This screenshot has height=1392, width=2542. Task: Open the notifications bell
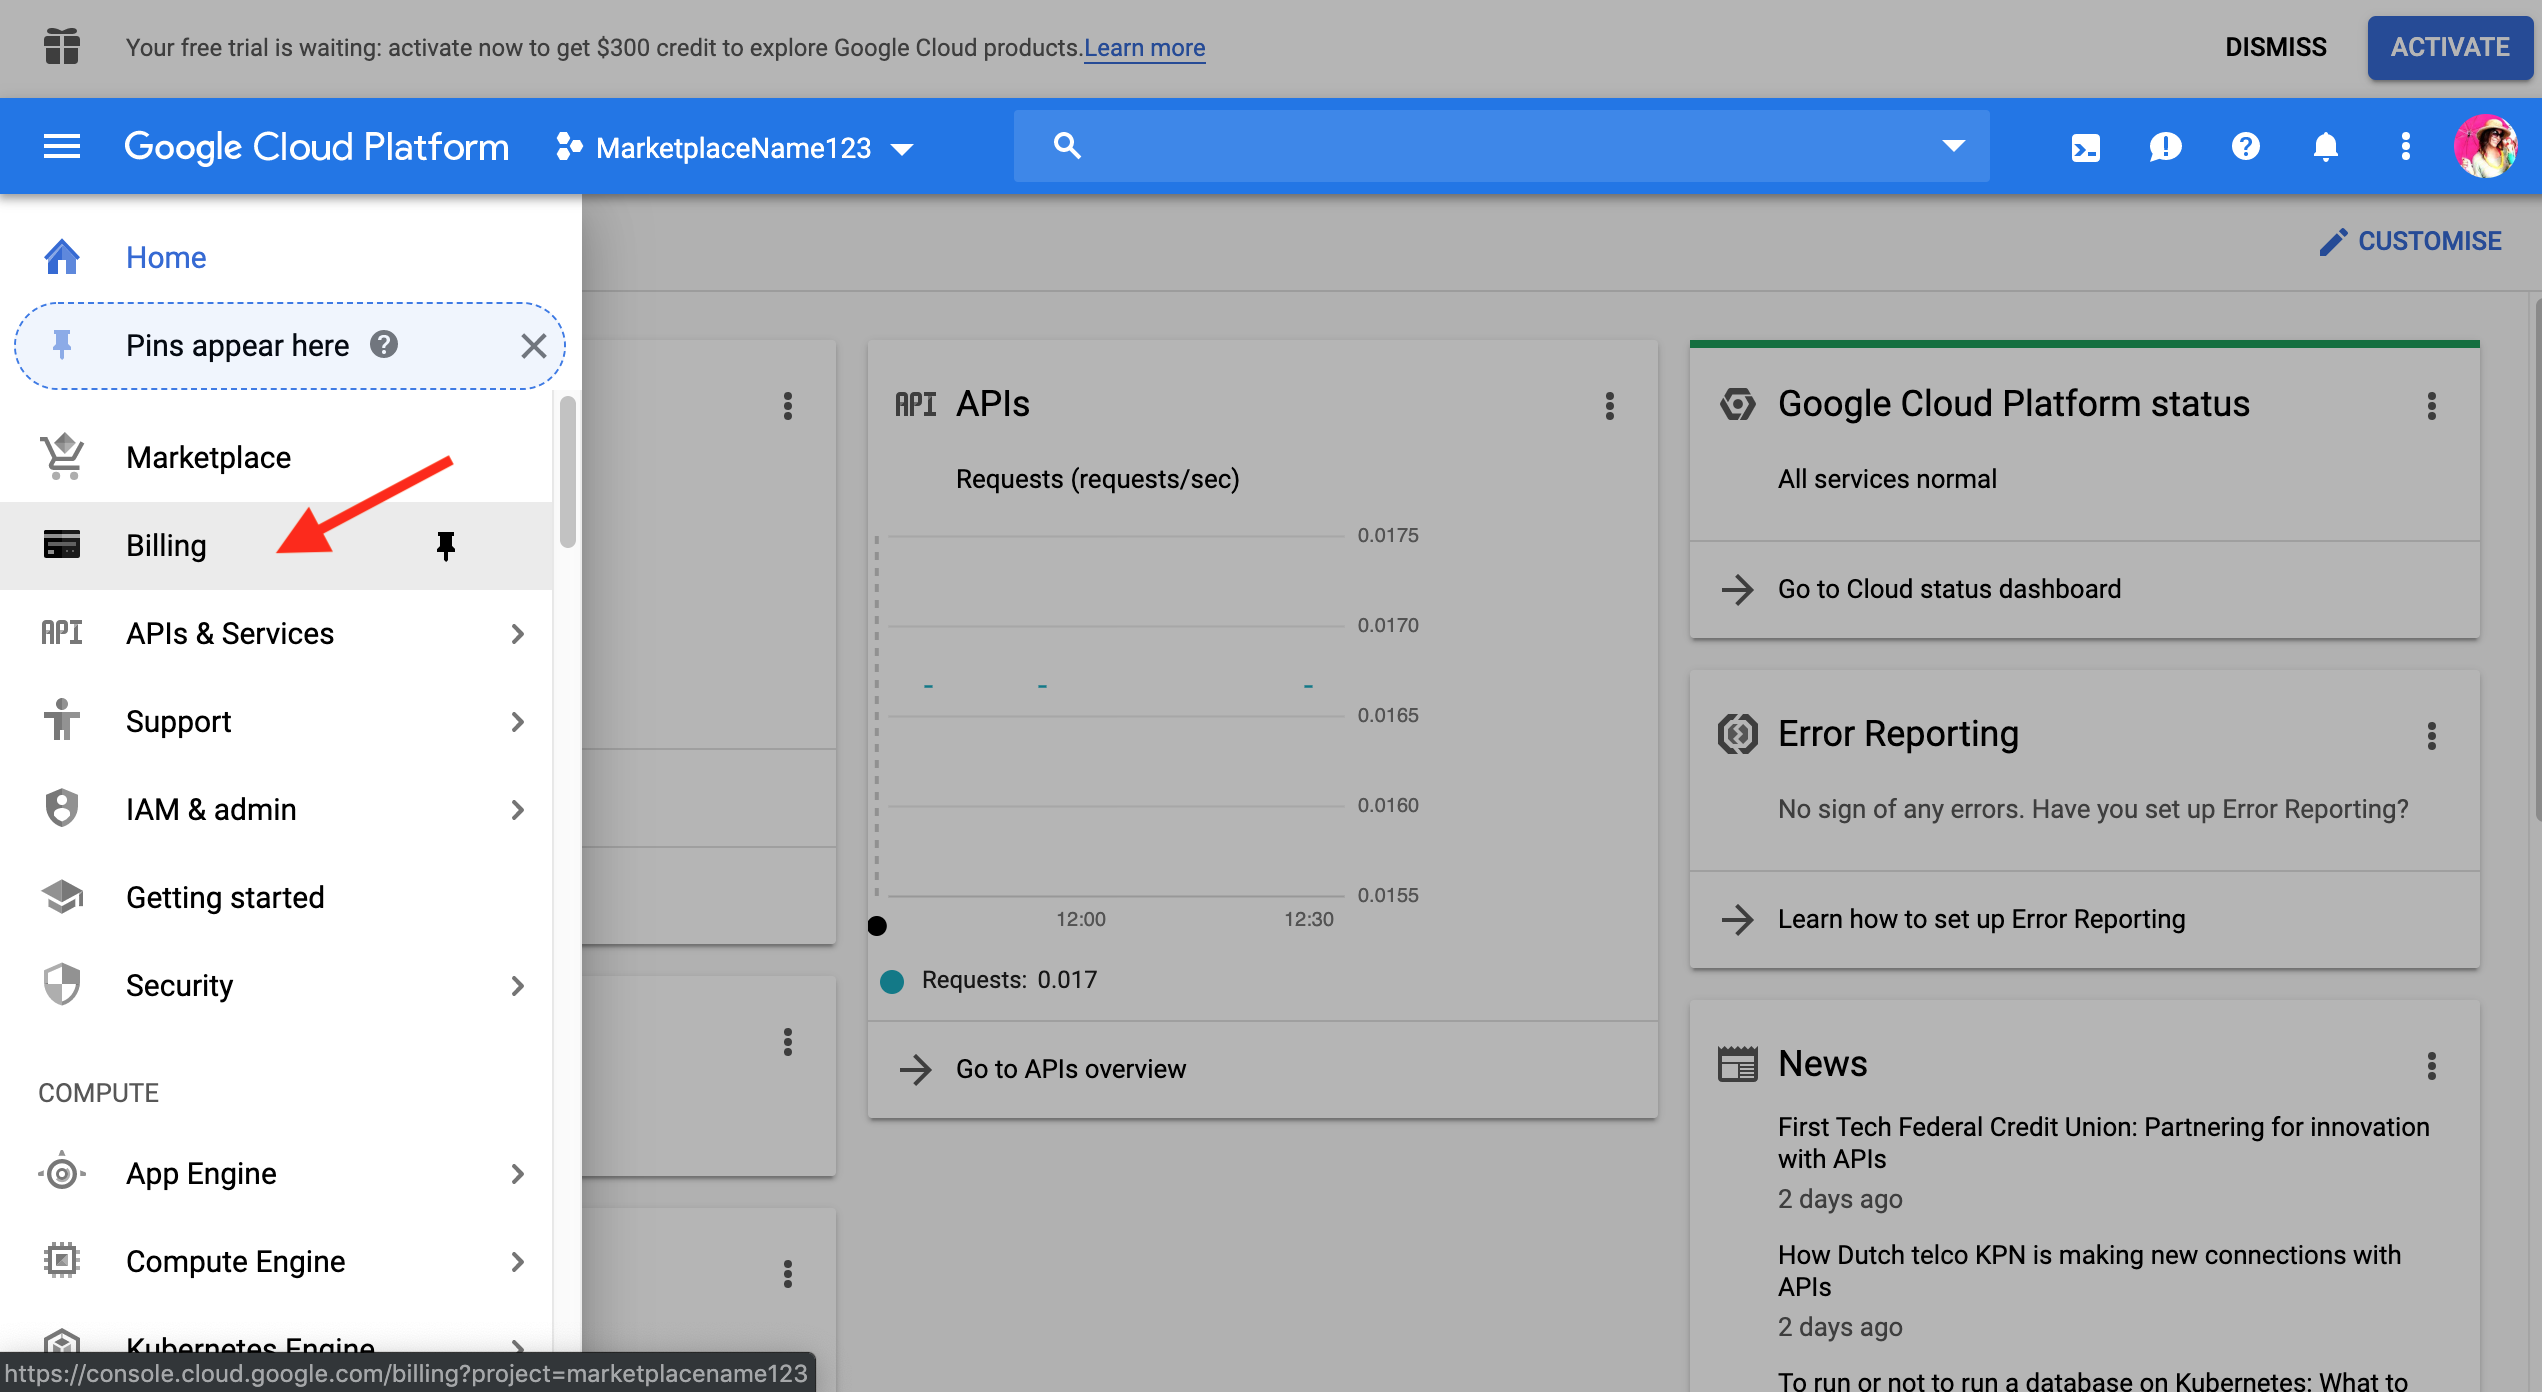pos(2325,146)
